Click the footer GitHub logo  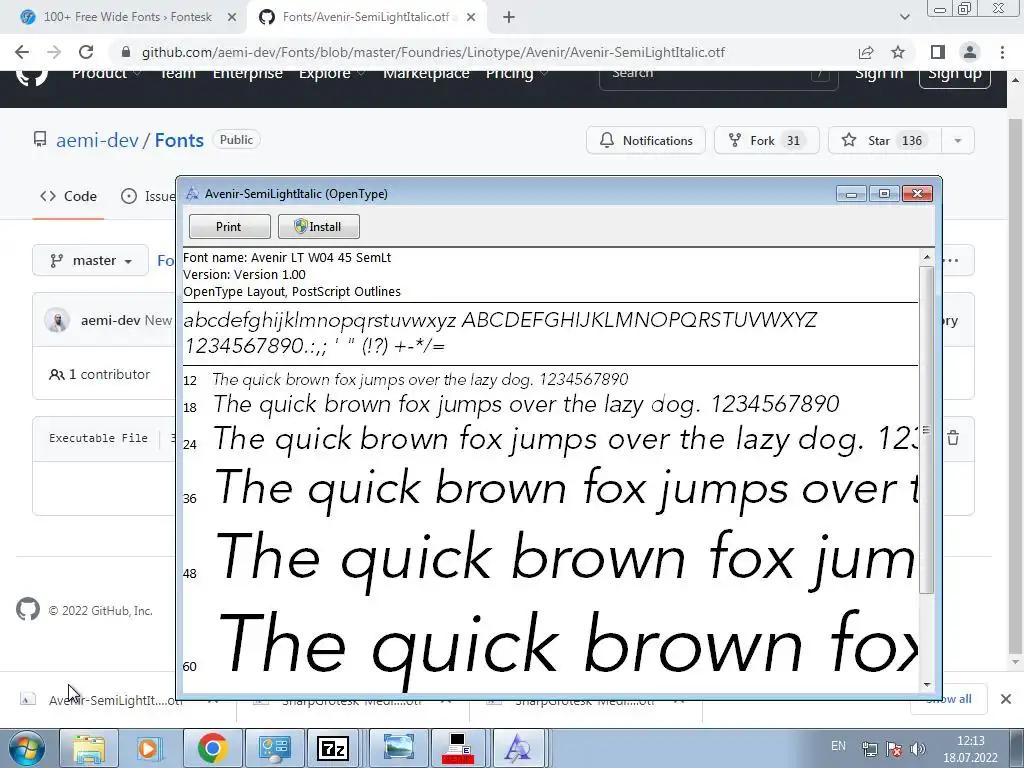[x=28, y=609]
